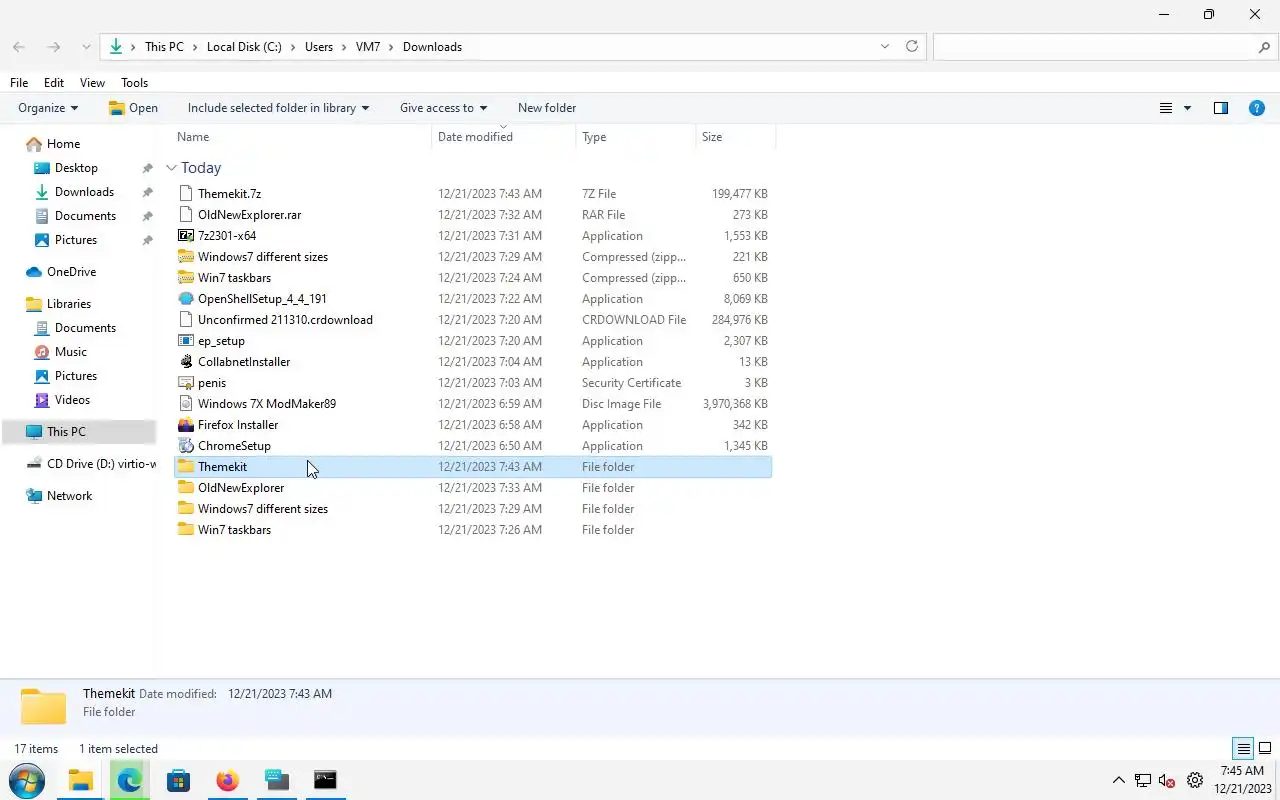Screen dimensions: 1280x800
Task: Select the ChromeSetup icon
Action: [x=185, y=446]
